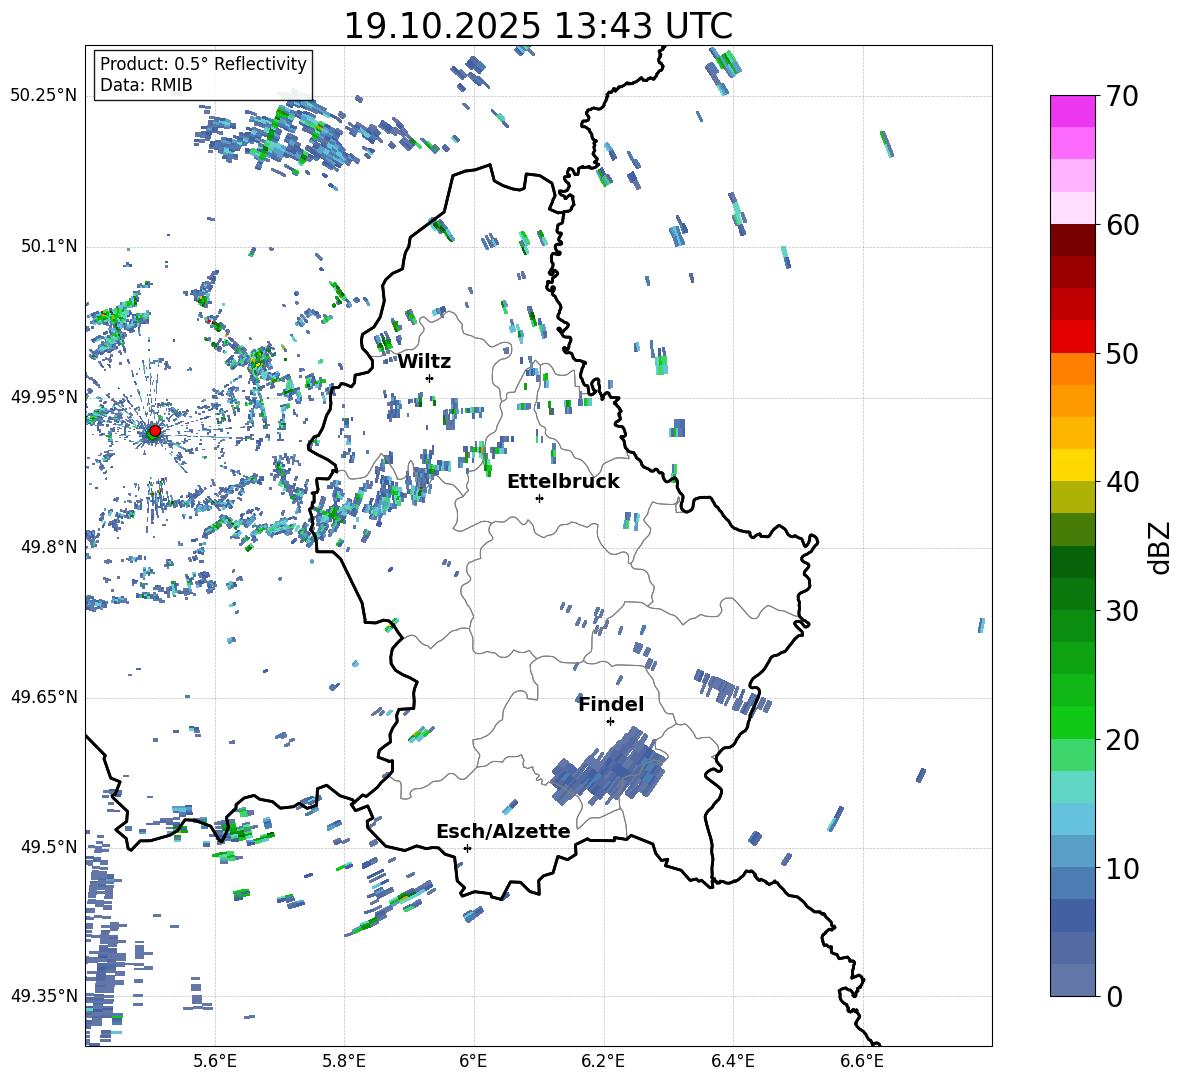Click the Product 0.5° Reflectivity info box
The width and height of the screenshot is (1184, 1081).
(203, 75)
